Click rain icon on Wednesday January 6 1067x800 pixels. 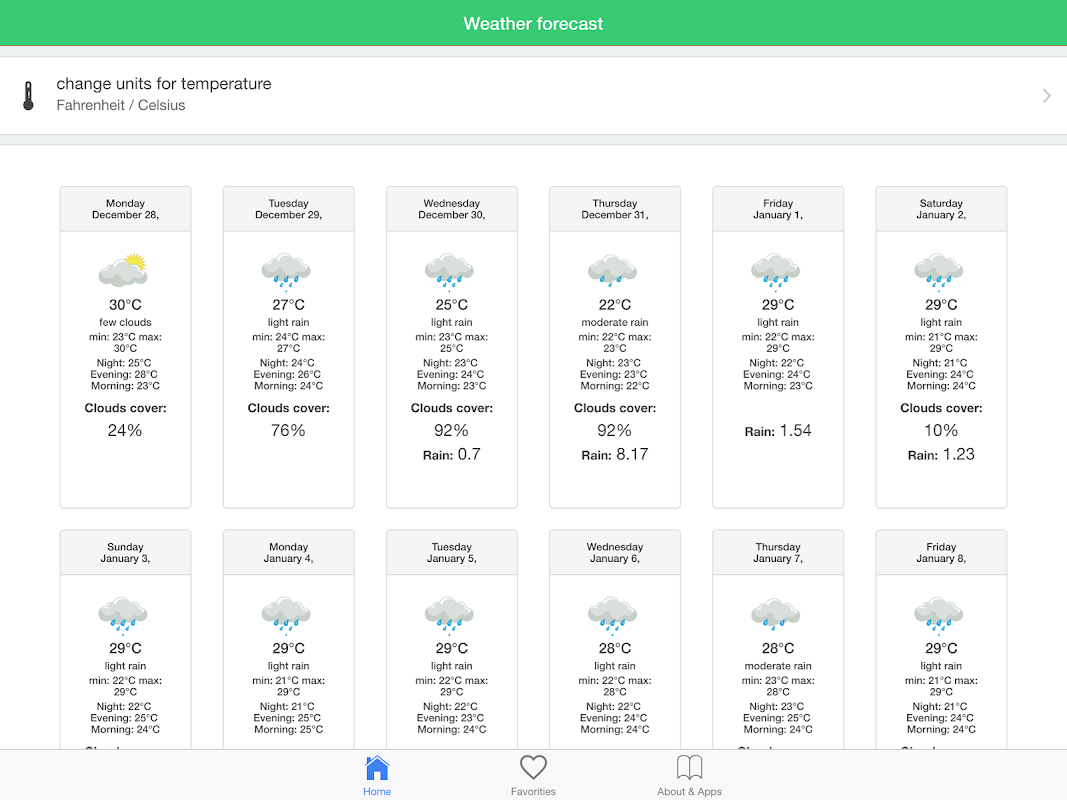click(x=613, y=614)
